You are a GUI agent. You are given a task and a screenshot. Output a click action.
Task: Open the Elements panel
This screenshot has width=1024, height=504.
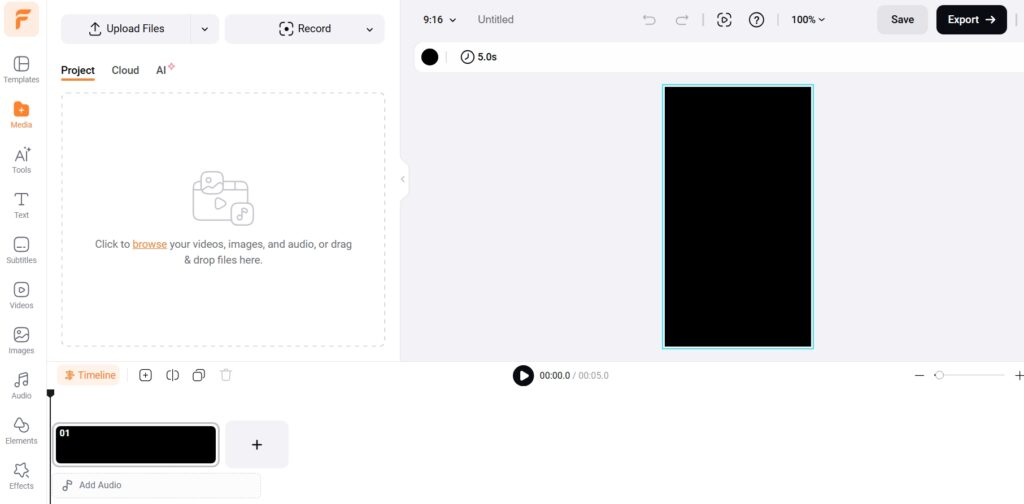click(x=21, y=430)
